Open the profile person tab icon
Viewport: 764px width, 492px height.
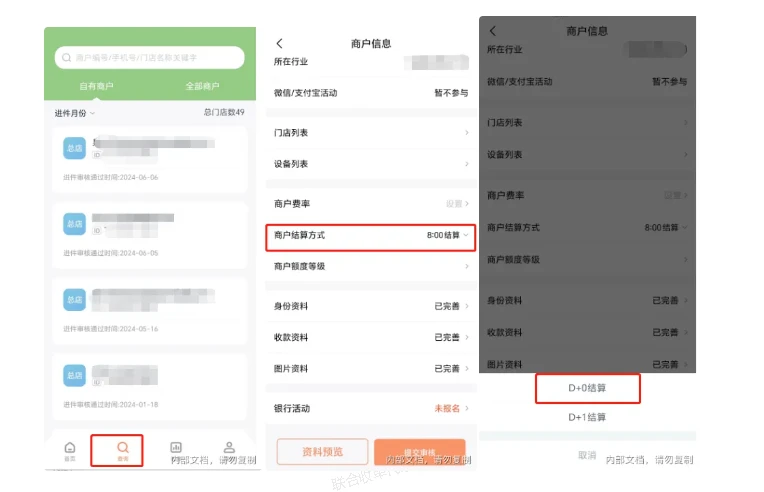click(x=229, y=447)
